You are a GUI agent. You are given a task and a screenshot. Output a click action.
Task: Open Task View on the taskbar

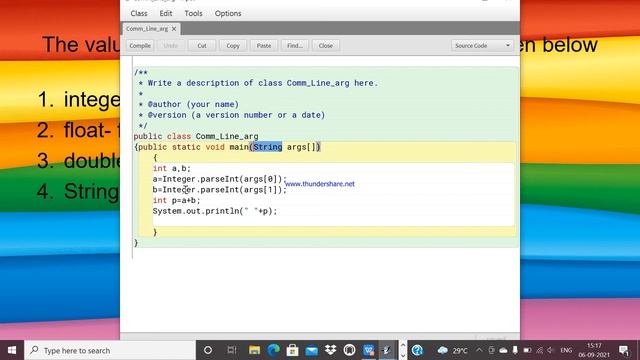coord(232,350)
